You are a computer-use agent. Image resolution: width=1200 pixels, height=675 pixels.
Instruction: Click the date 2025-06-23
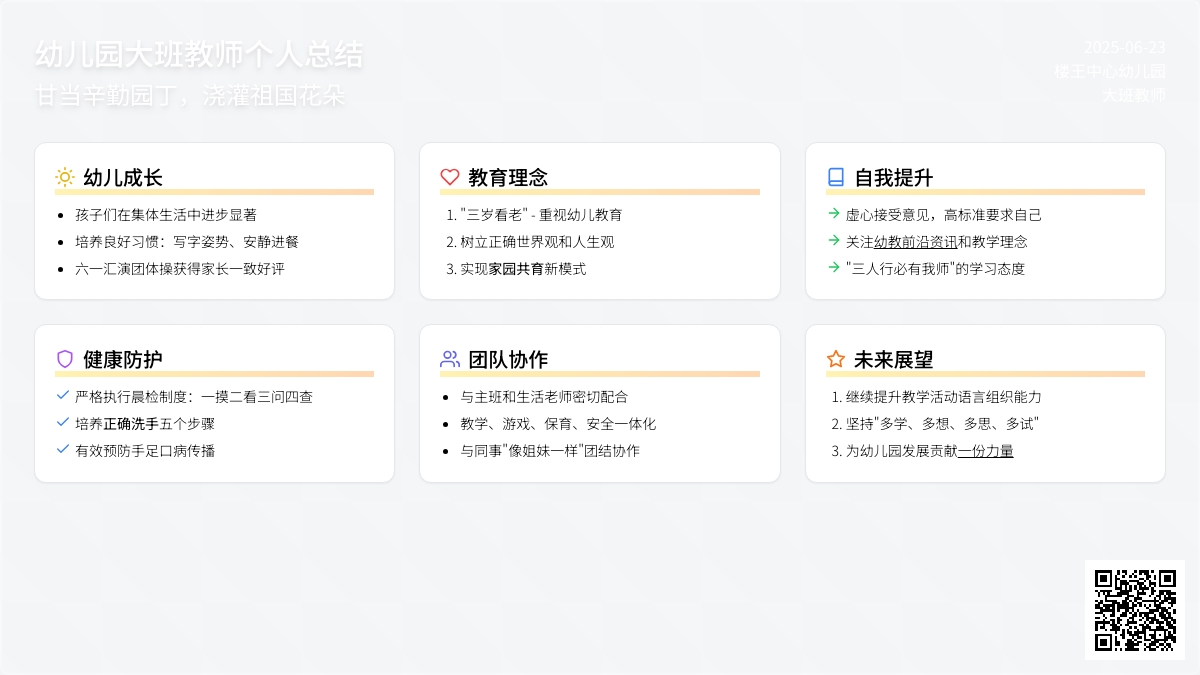click(1125, 48)
